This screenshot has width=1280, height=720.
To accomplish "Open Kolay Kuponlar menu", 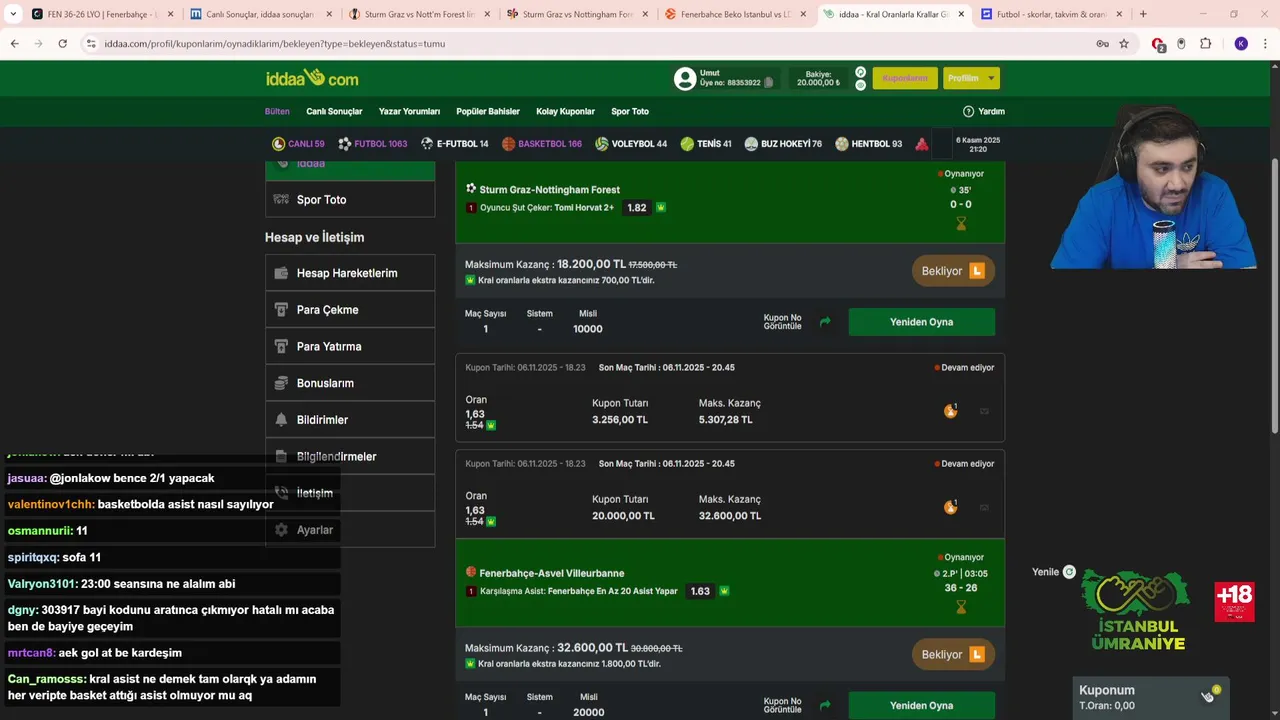I will [x=565, y=111].
